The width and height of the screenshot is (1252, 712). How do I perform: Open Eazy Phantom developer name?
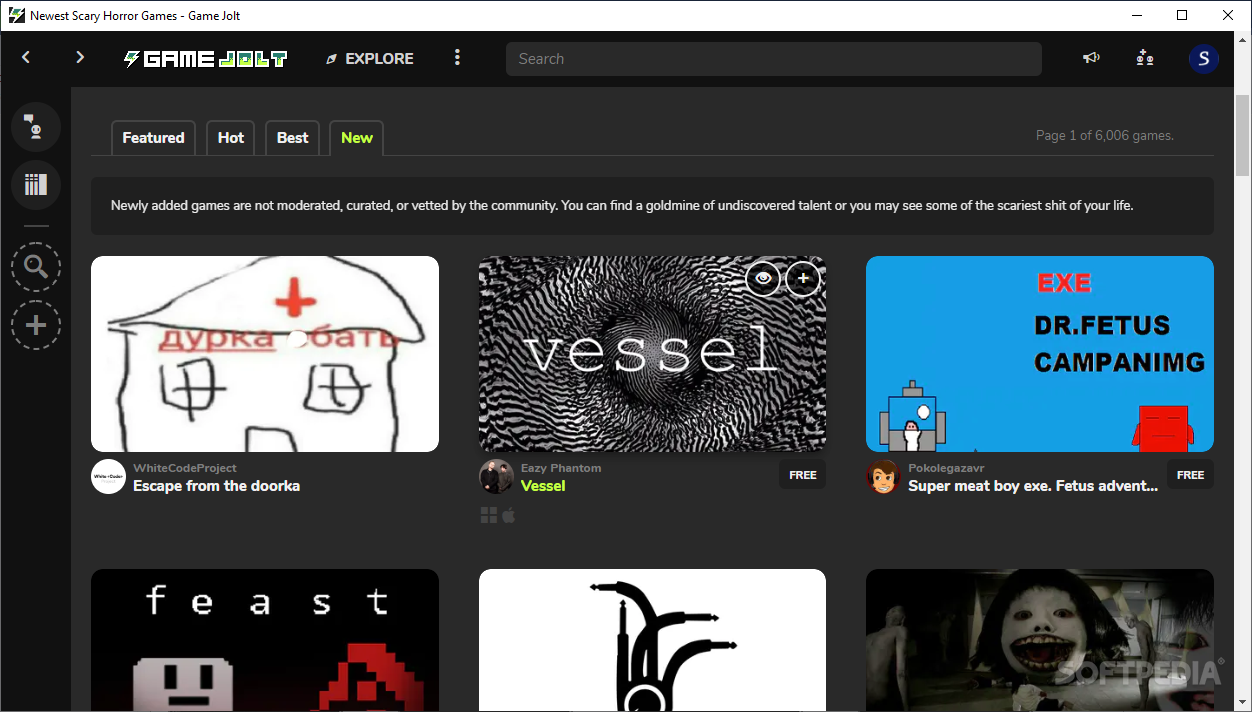coord(561,468)
